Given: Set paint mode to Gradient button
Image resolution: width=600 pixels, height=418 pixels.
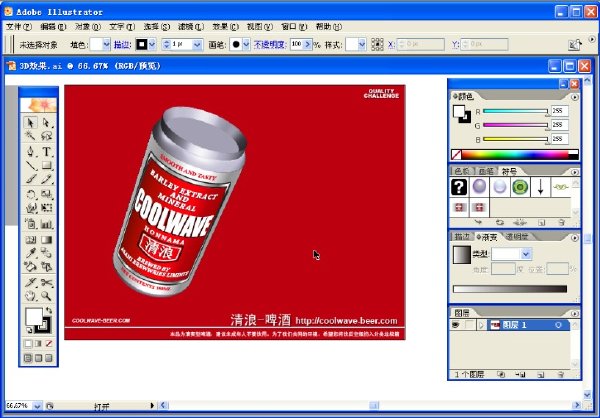Looking at the screenshot, I should [38, 344].
